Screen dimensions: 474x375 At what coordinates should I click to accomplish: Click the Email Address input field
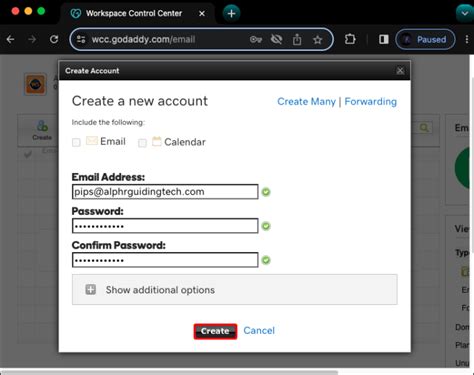point(165,192)
